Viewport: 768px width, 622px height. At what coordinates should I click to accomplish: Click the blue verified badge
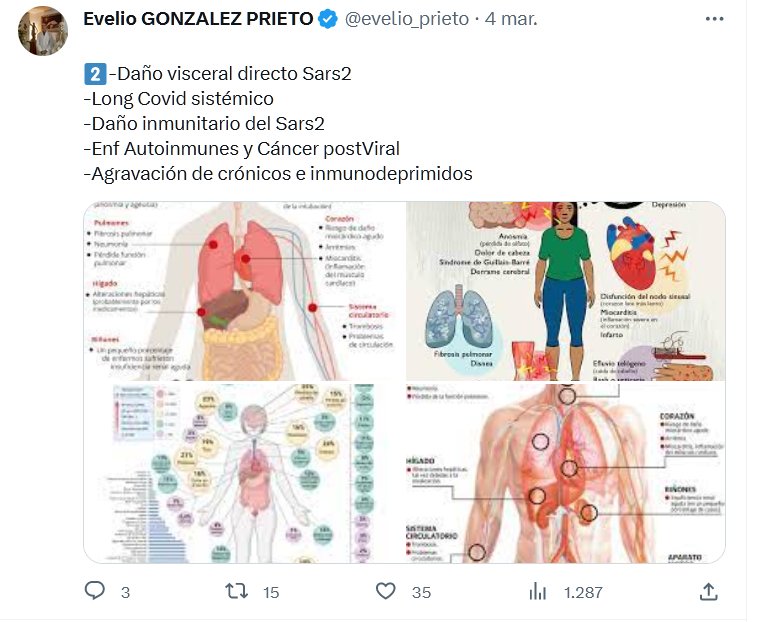[327, 20]
